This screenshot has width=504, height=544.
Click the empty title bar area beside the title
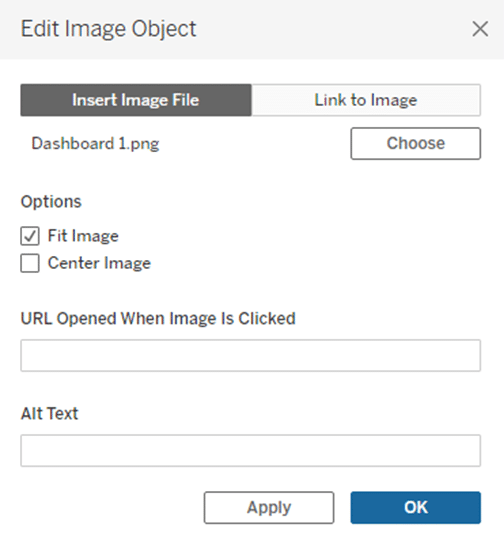[333, 29]
